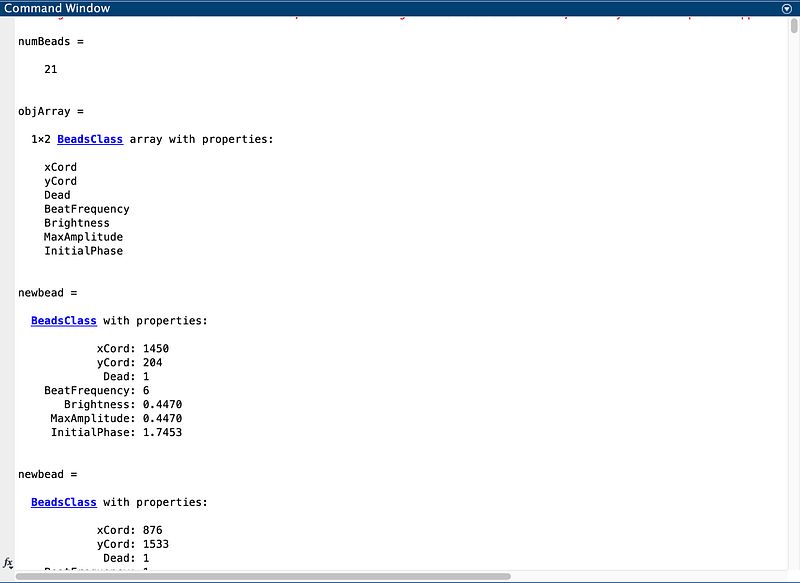Viewport: 800px width, 583px height.
Task: Click the xCord value 876
Action: 153,530
